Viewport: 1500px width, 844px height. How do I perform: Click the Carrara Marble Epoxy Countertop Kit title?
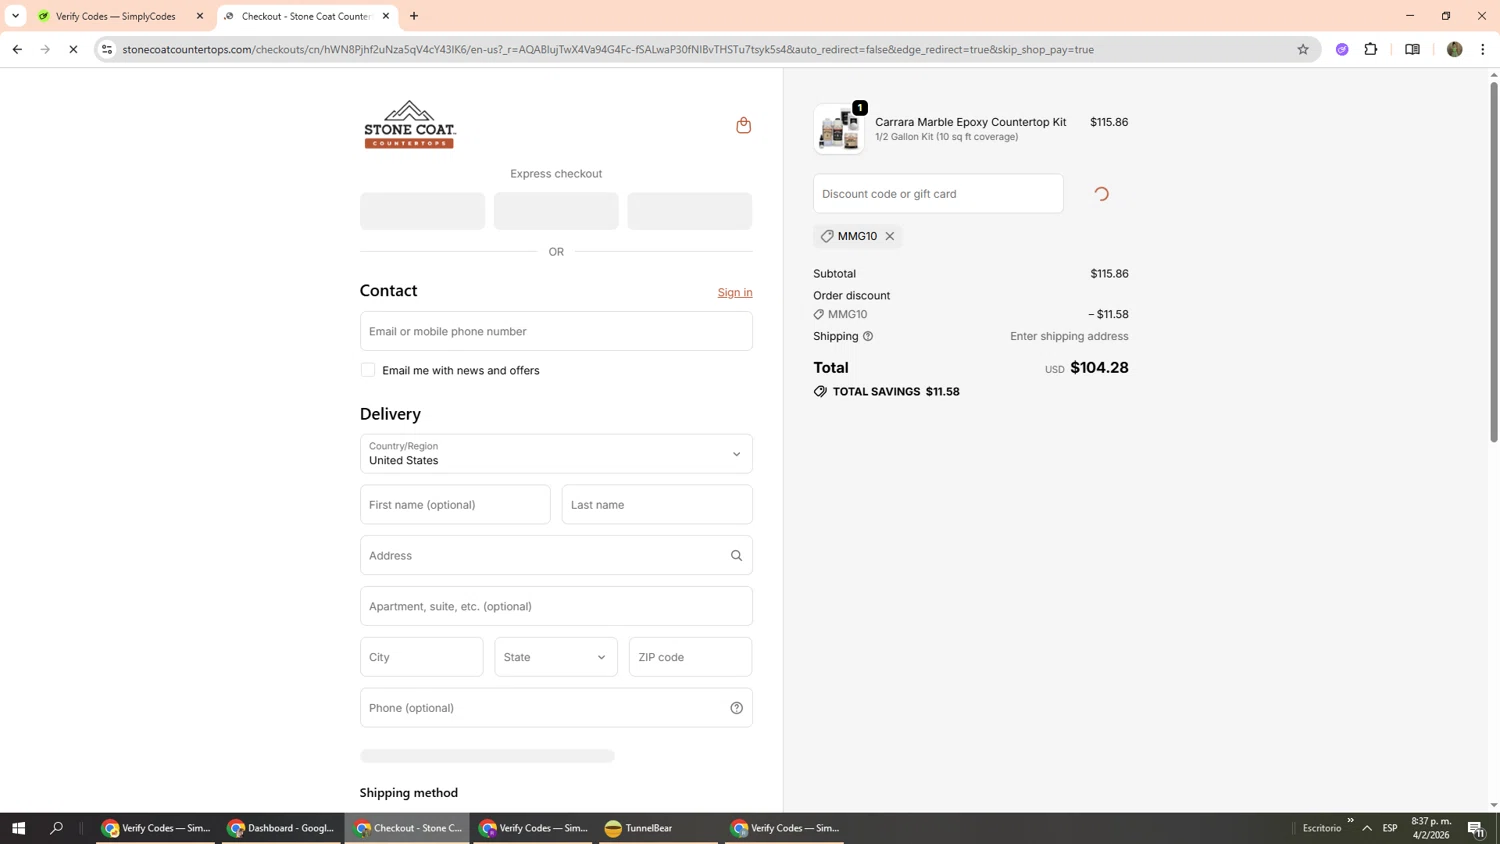coord(970,122)
